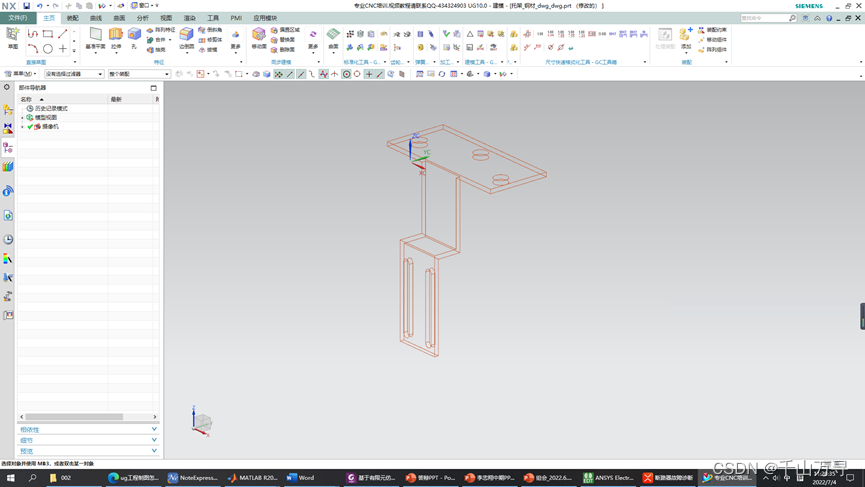The width and height of the screenshot is (865, 487).
Task: Select the profile curve sketch tool
Action: pyautogui.click(x=33, y=34)
